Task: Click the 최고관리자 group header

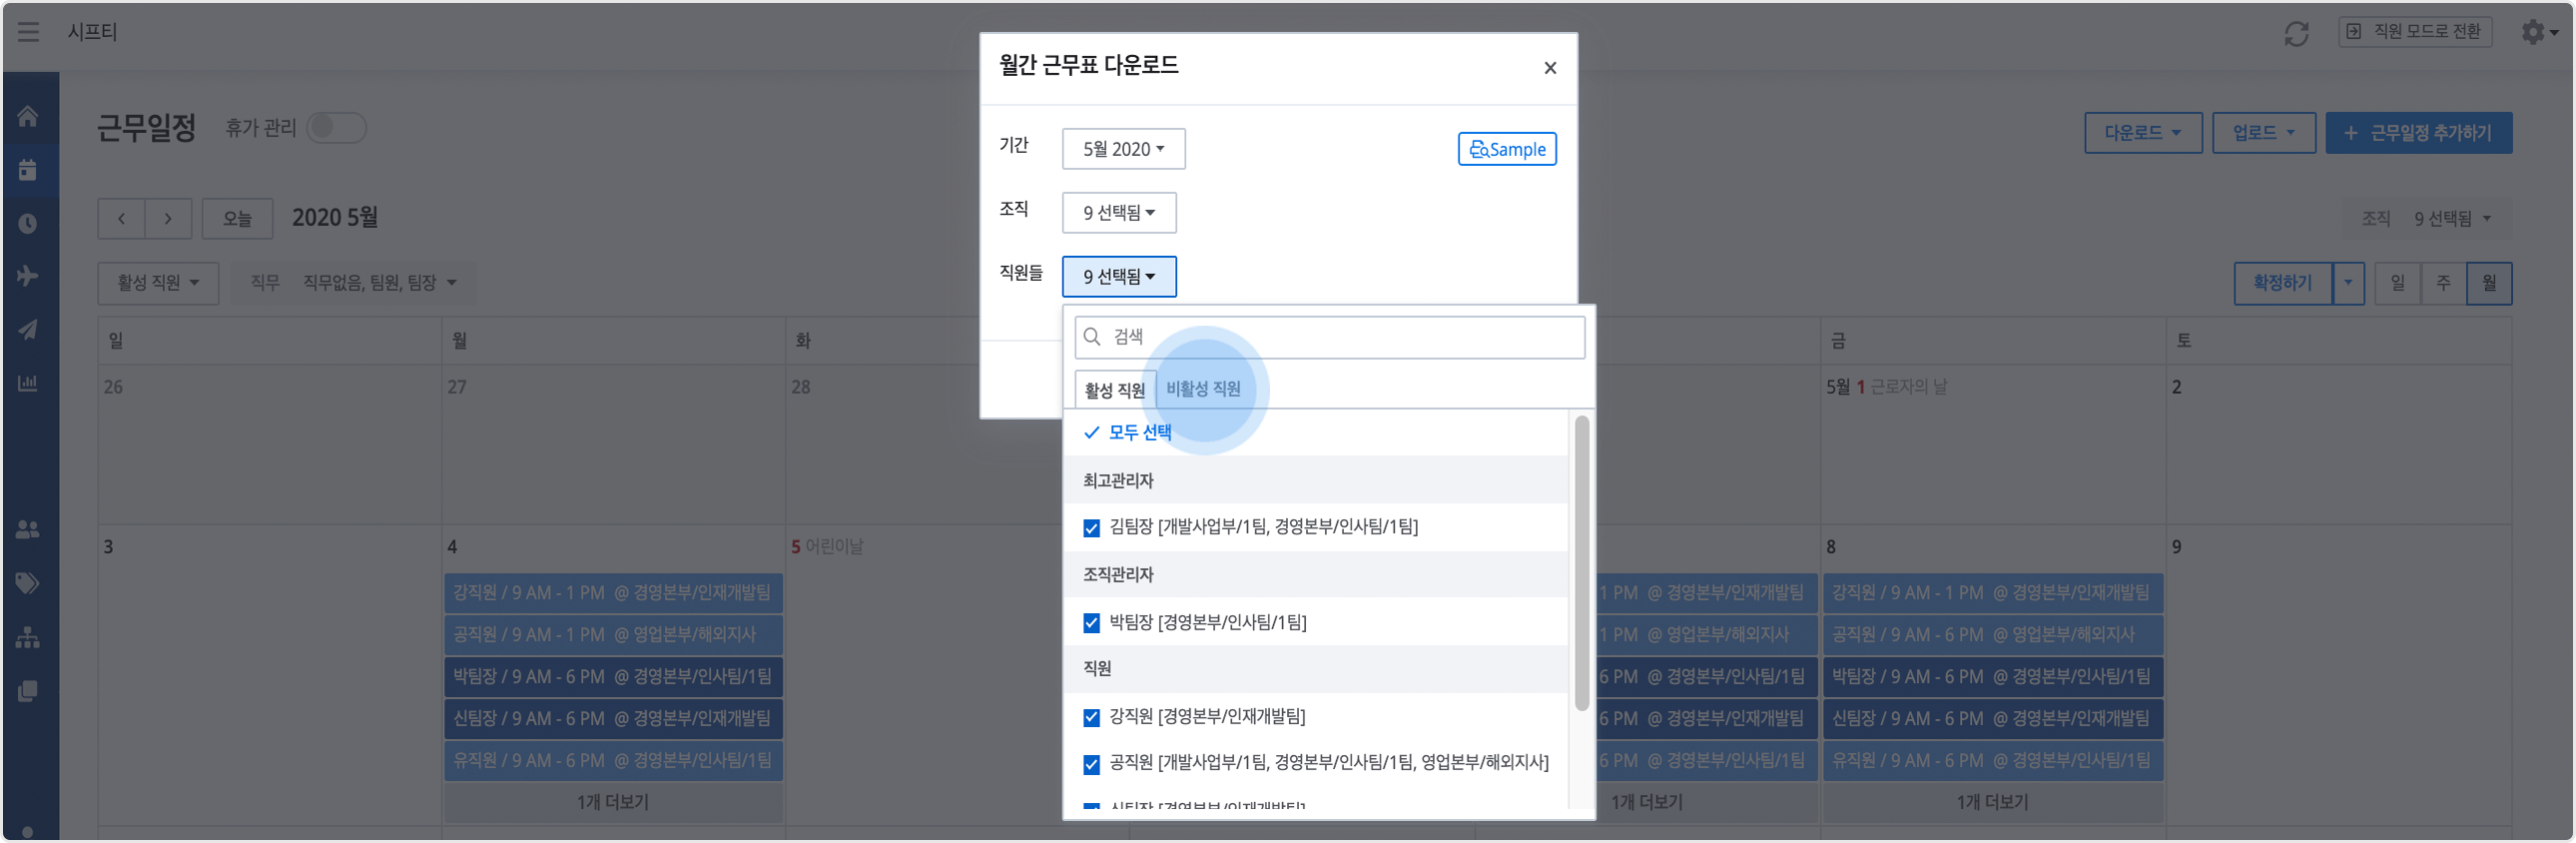Action: (1315, 481)
